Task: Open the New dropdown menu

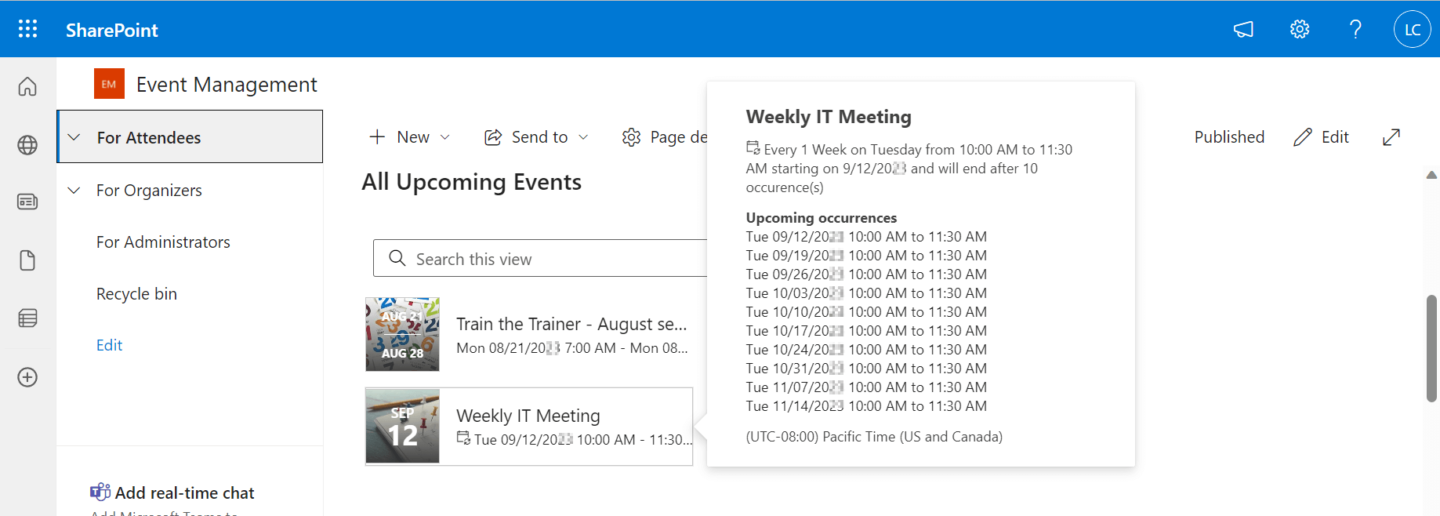Action: pyautogui.click(x=410, y=137)
